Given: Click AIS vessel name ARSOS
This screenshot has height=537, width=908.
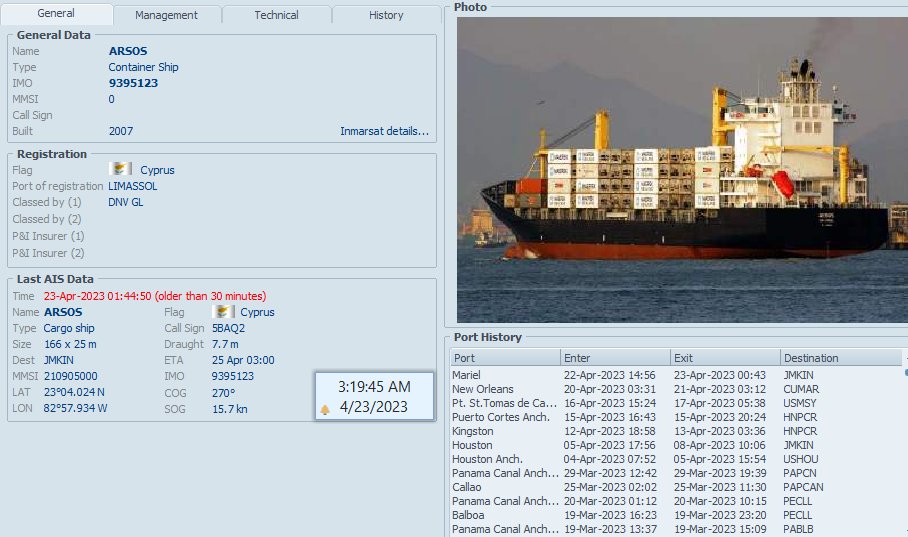Looking at the screenshot, I should [63, 312].
